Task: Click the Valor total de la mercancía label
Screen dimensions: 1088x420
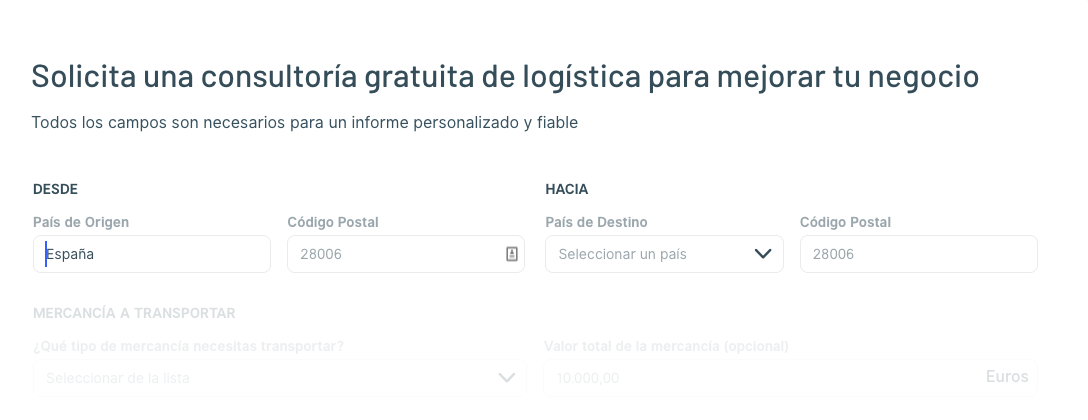Action: 666,346
